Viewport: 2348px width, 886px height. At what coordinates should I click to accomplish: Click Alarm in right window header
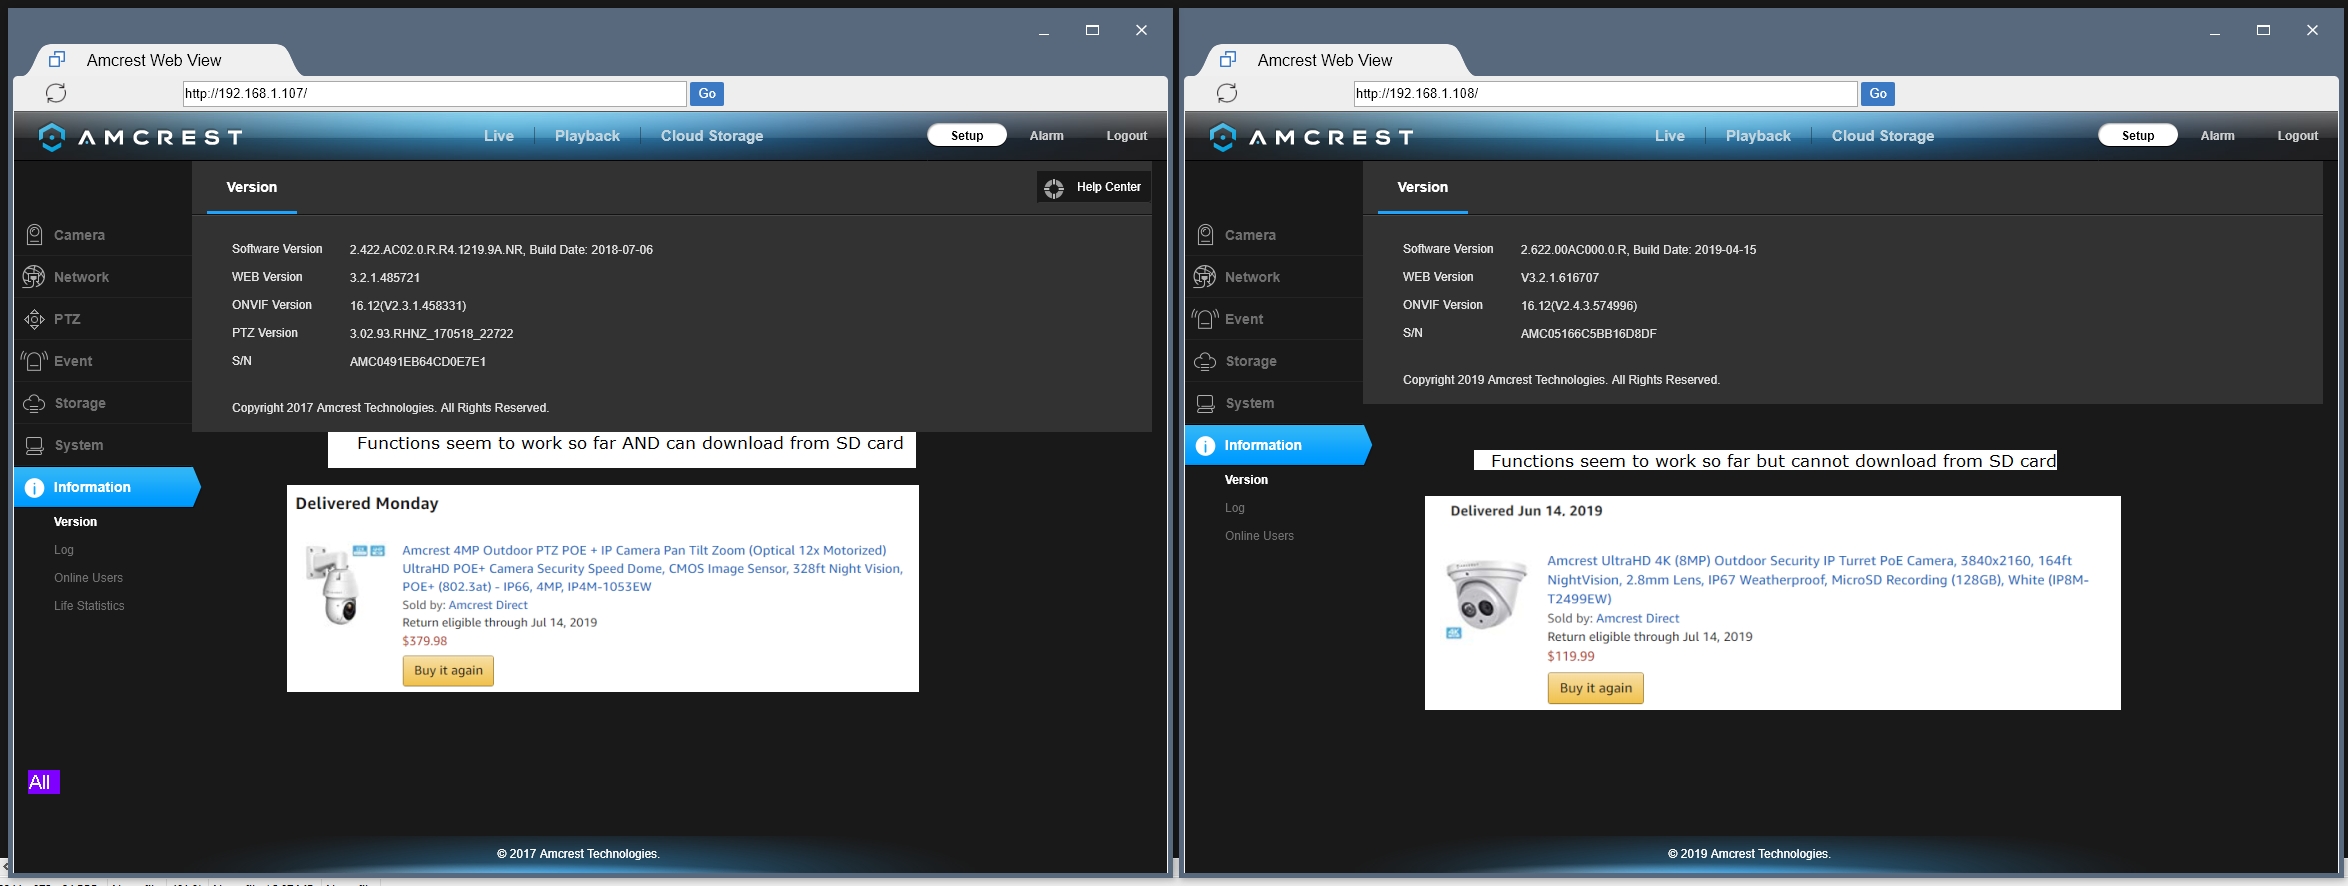[2218, 136]
